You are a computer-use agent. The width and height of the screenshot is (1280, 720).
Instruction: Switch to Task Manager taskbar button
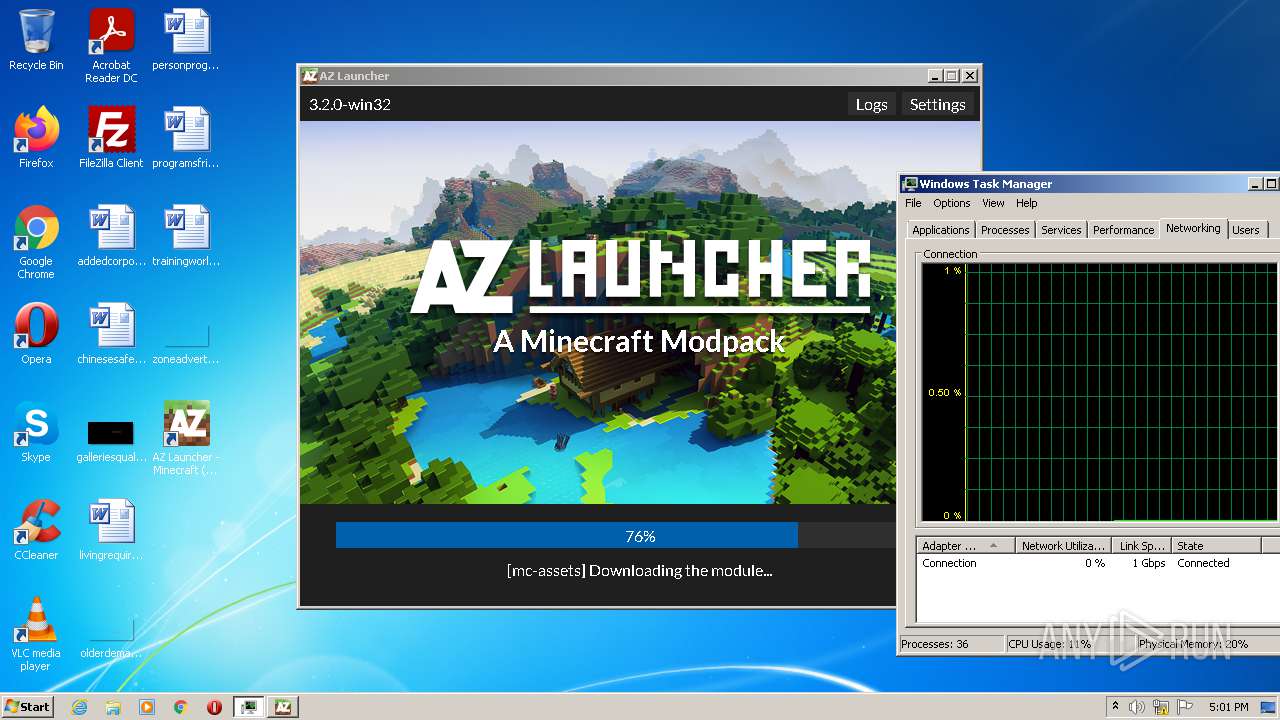coord(248,707)
